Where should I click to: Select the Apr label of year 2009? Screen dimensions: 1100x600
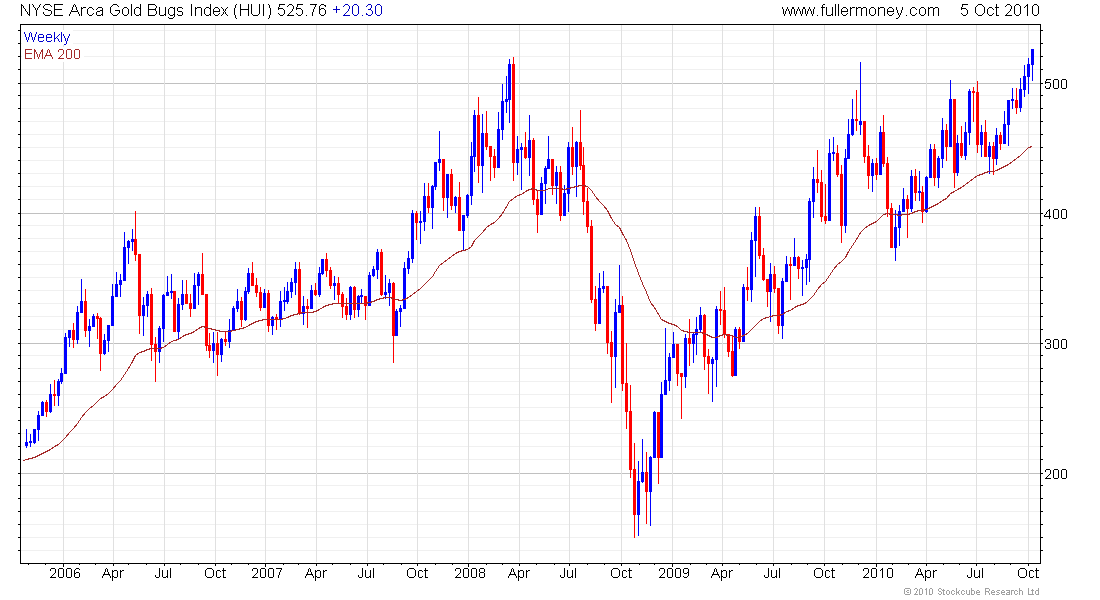pos(721,574)
